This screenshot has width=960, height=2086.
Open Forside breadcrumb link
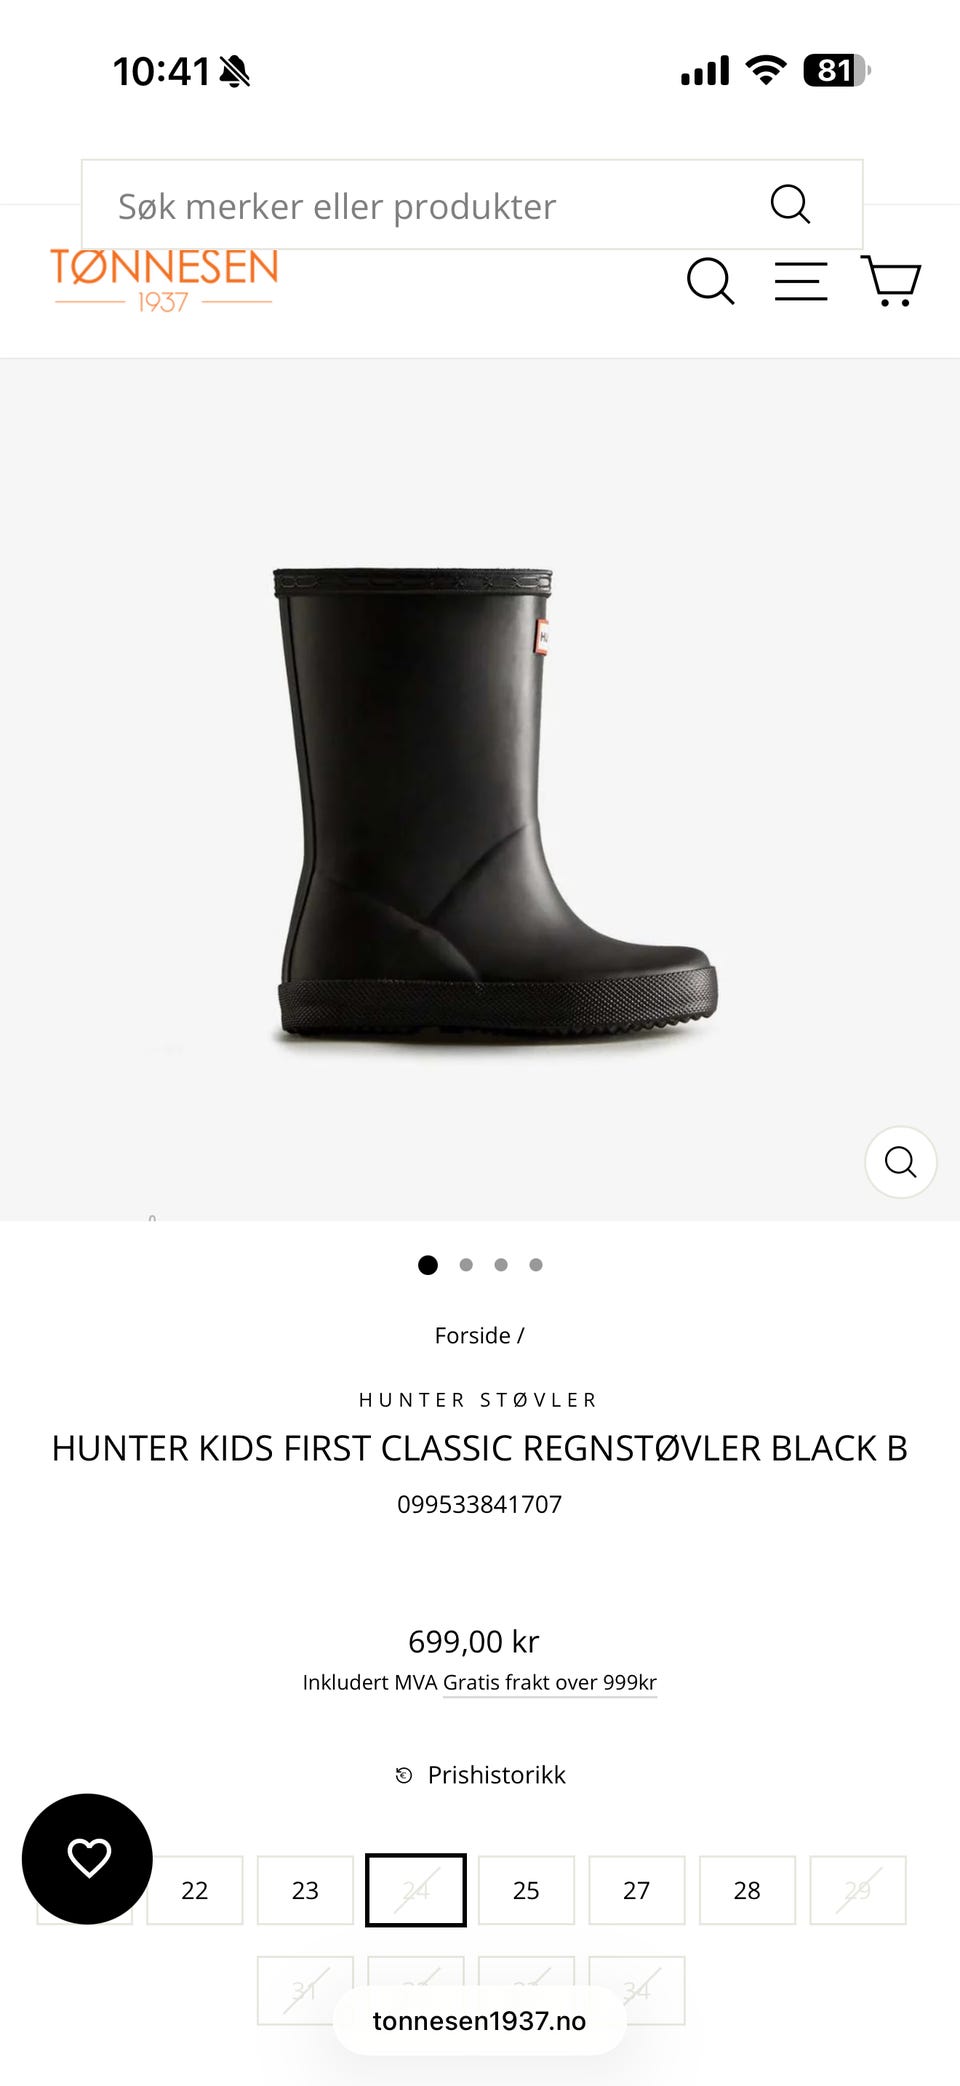coord(472,1336)
